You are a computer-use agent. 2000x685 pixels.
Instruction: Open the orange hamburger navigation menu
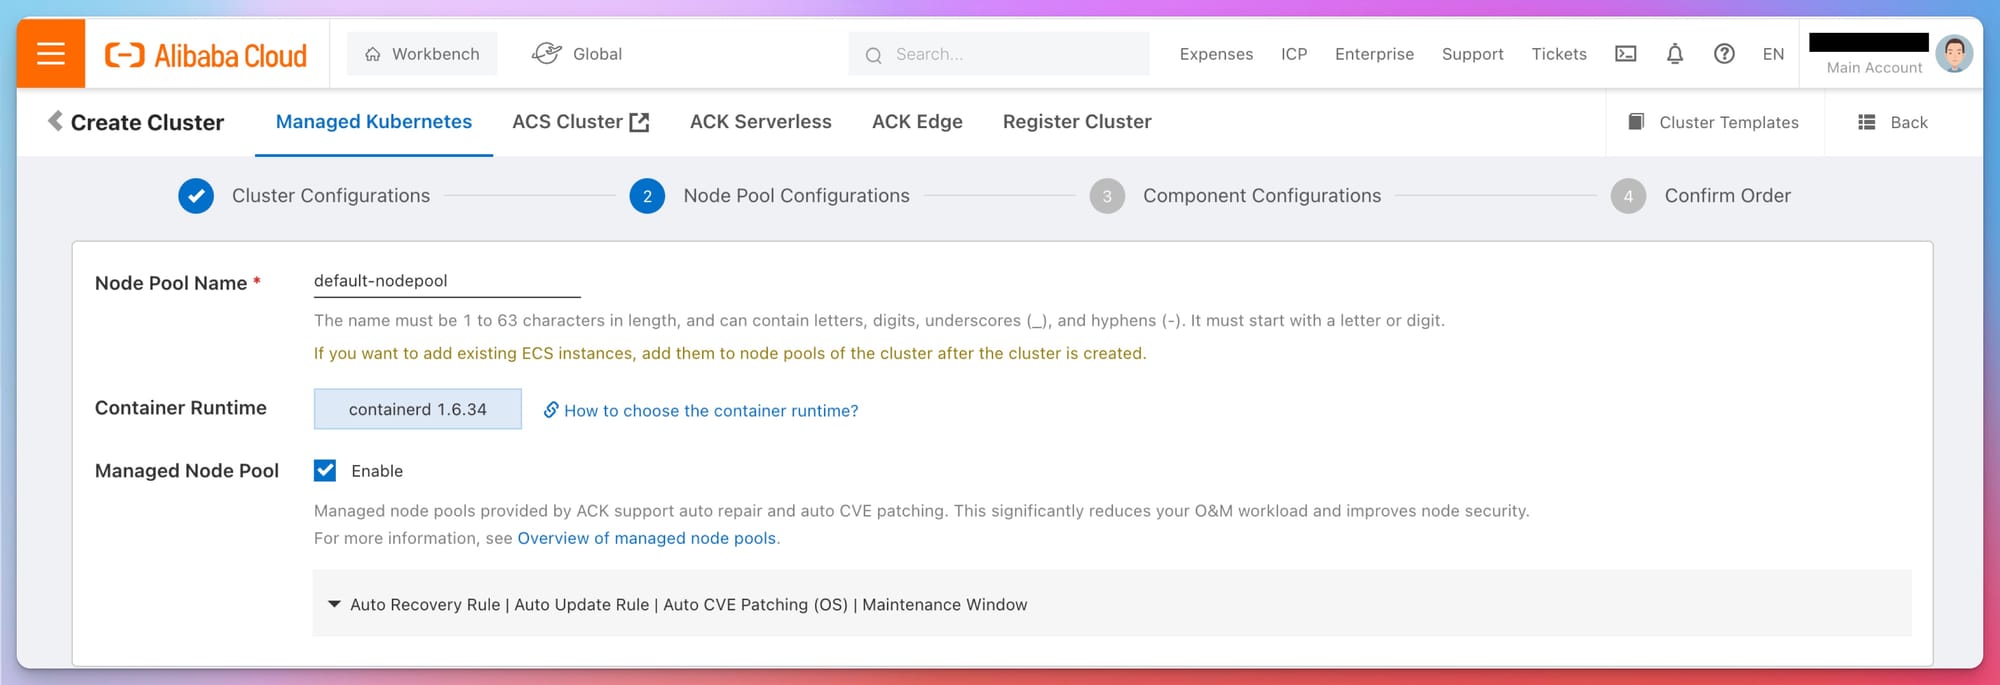point(51,53)
